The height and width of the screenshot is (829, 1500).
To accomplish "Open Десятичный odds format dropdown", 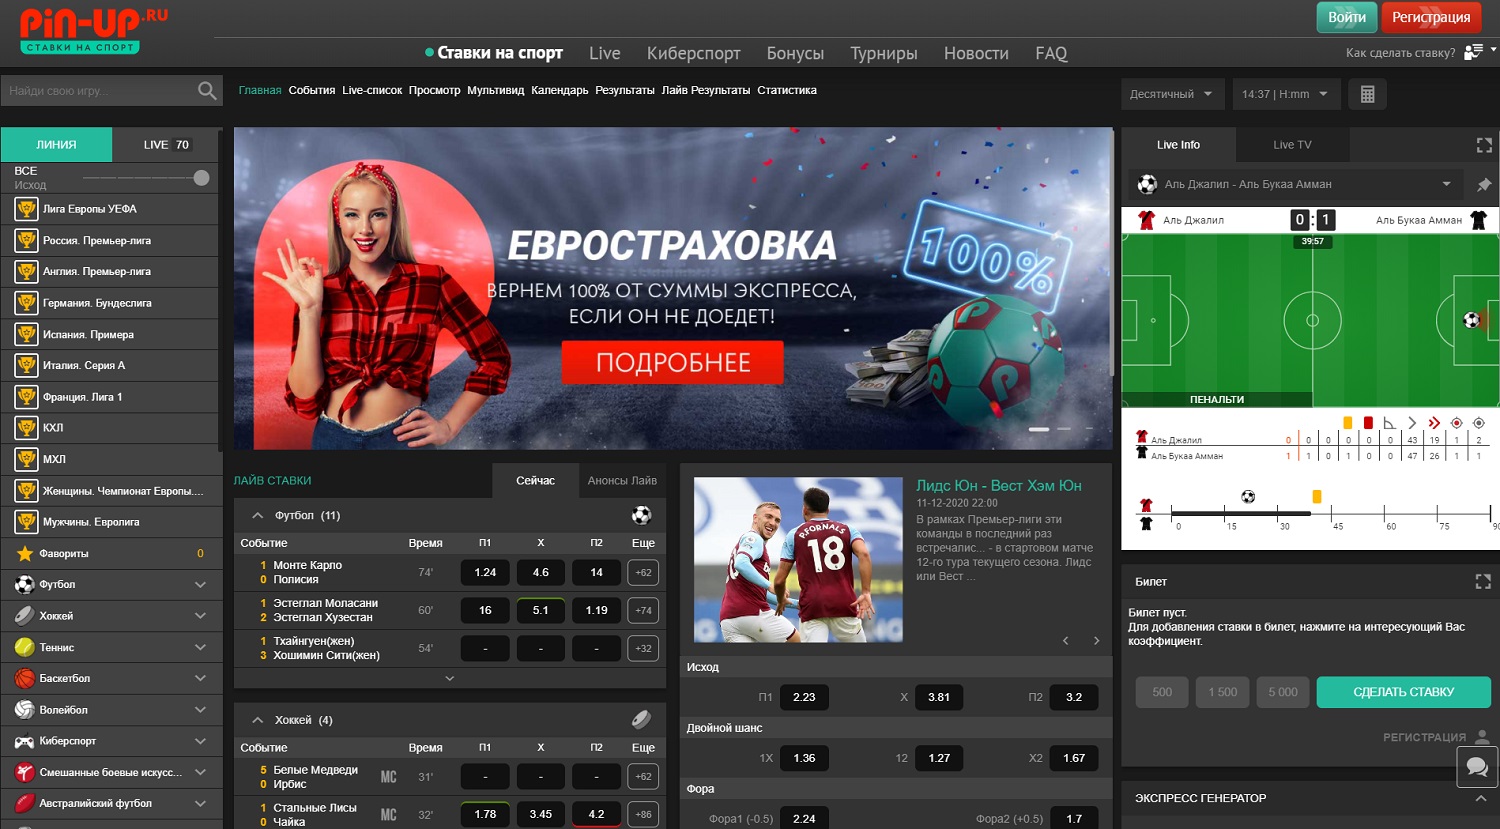I will tap(1171, 94).
